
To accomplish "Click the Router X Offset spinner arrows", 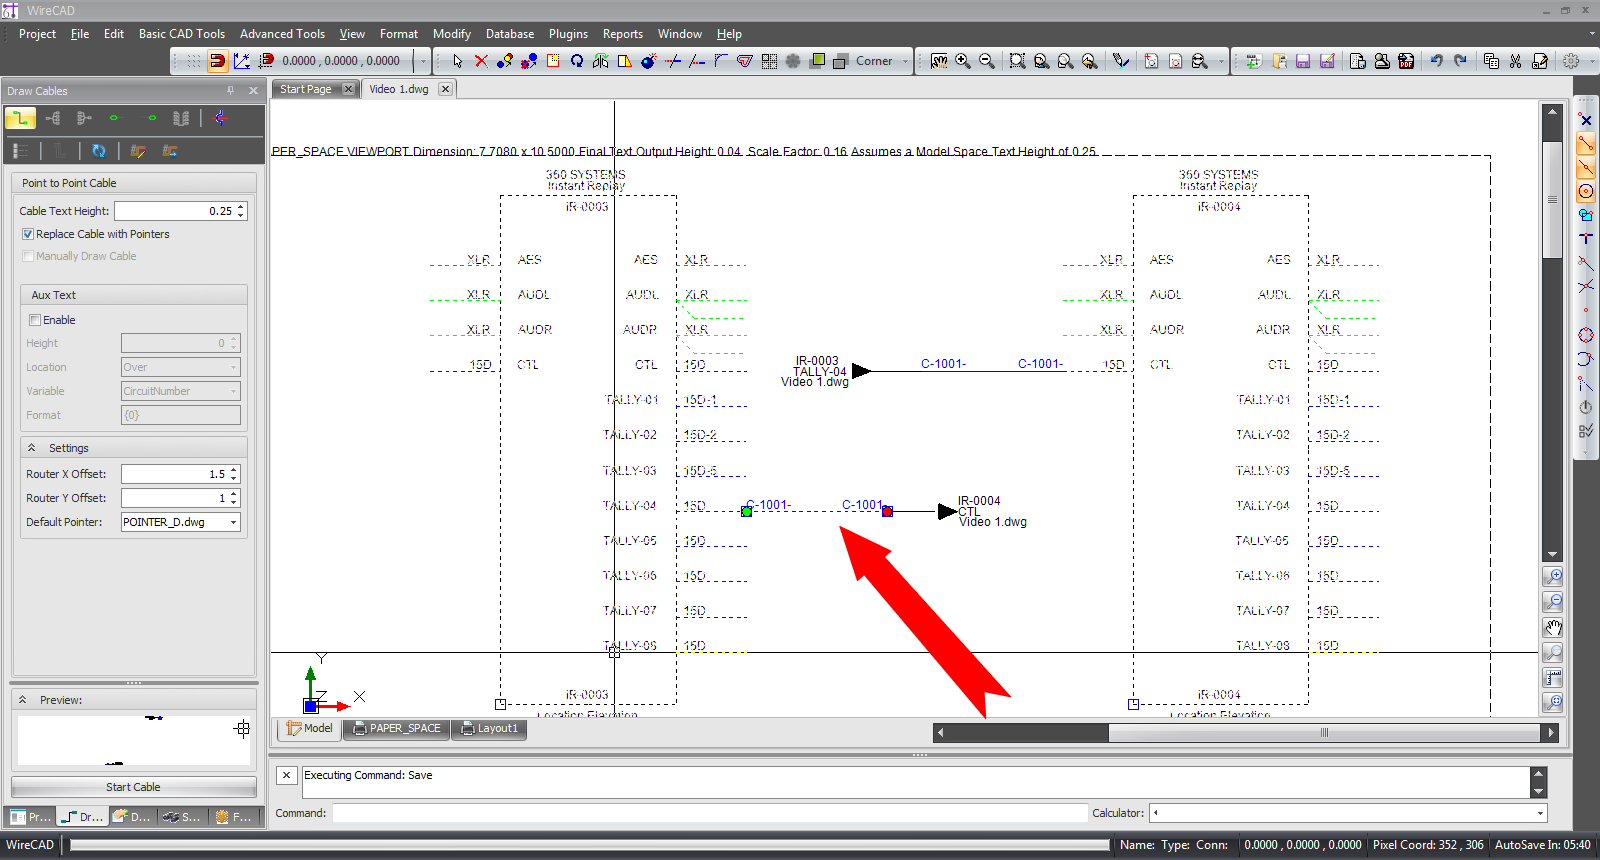I will [x=234, y=474].
